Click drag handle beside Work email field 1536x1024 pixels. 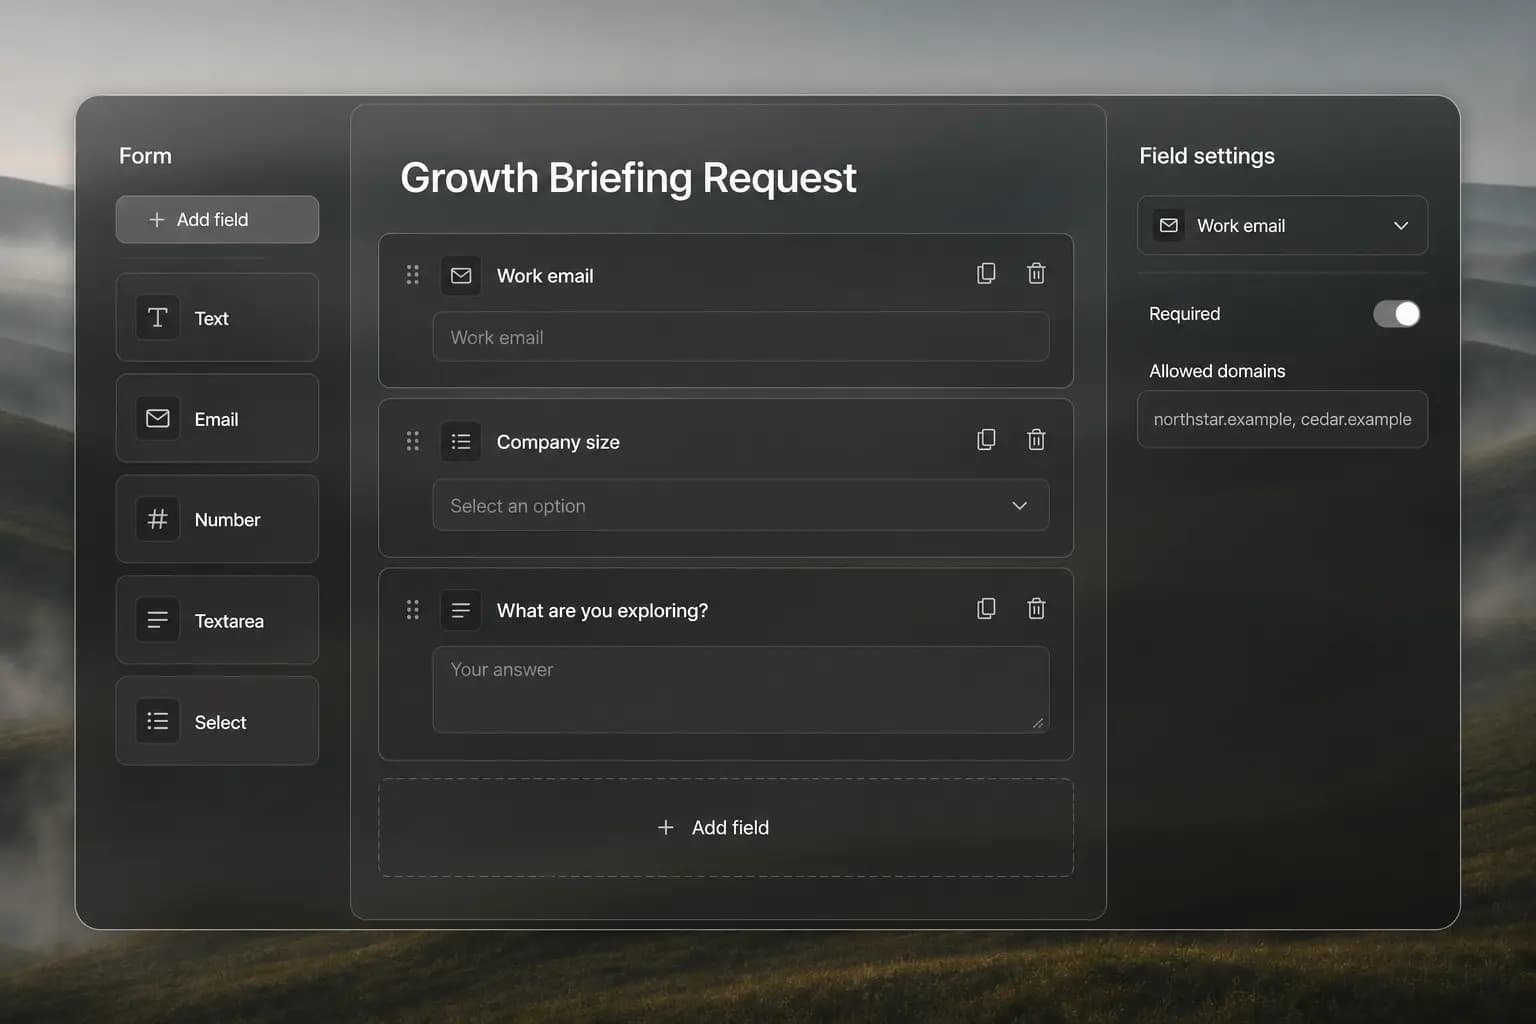point(412,275)
